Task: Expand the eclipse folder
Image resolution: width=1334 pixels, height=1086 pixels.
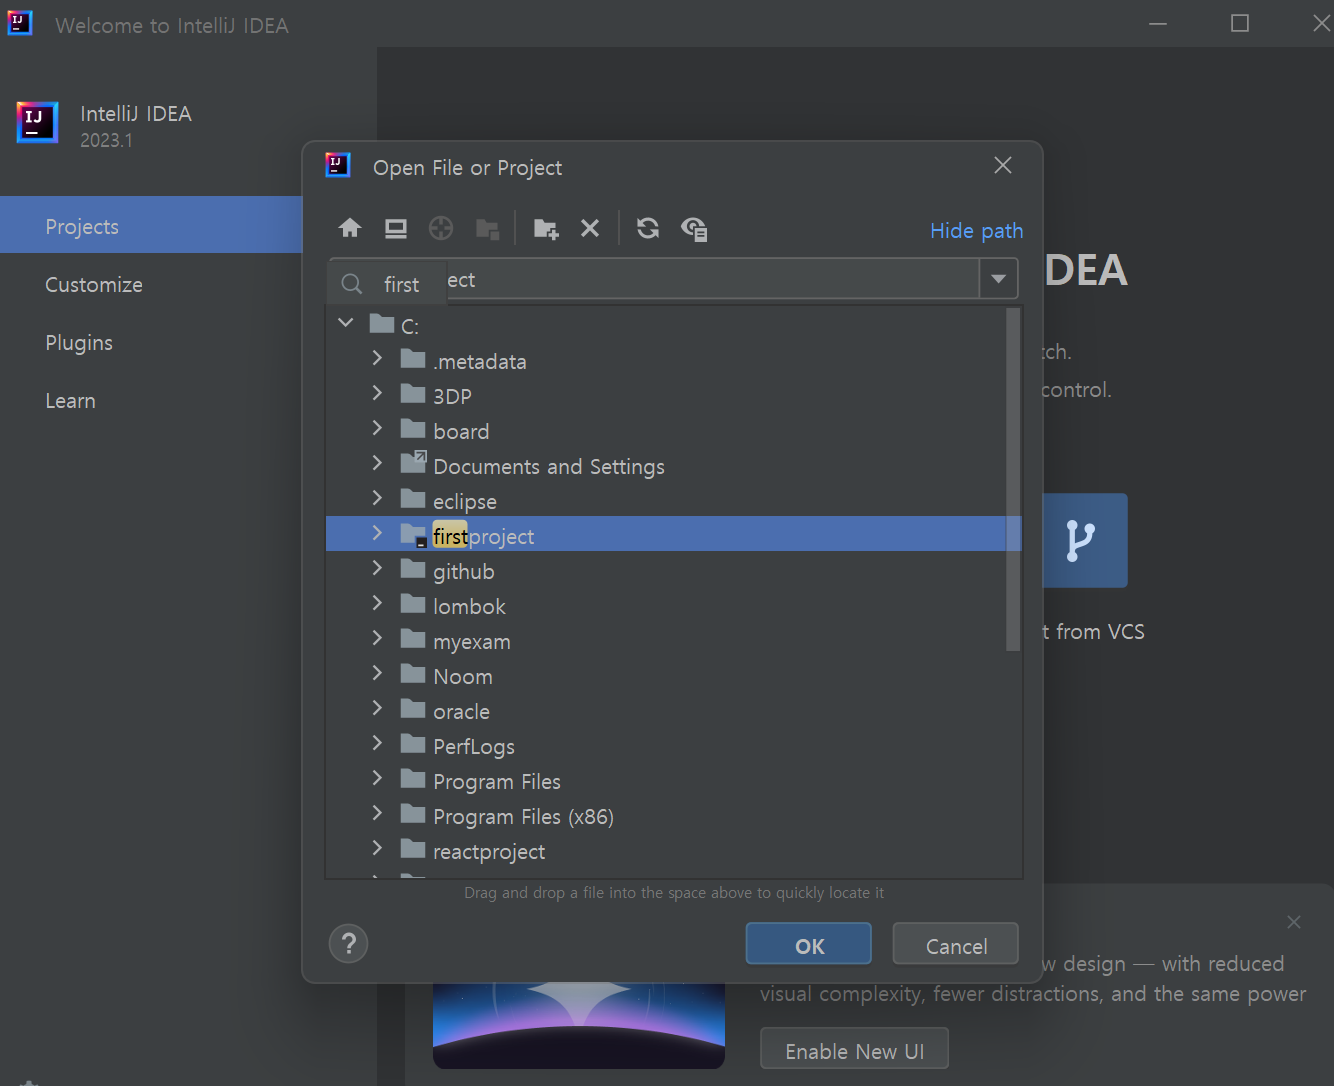Action: click(377, 498)
